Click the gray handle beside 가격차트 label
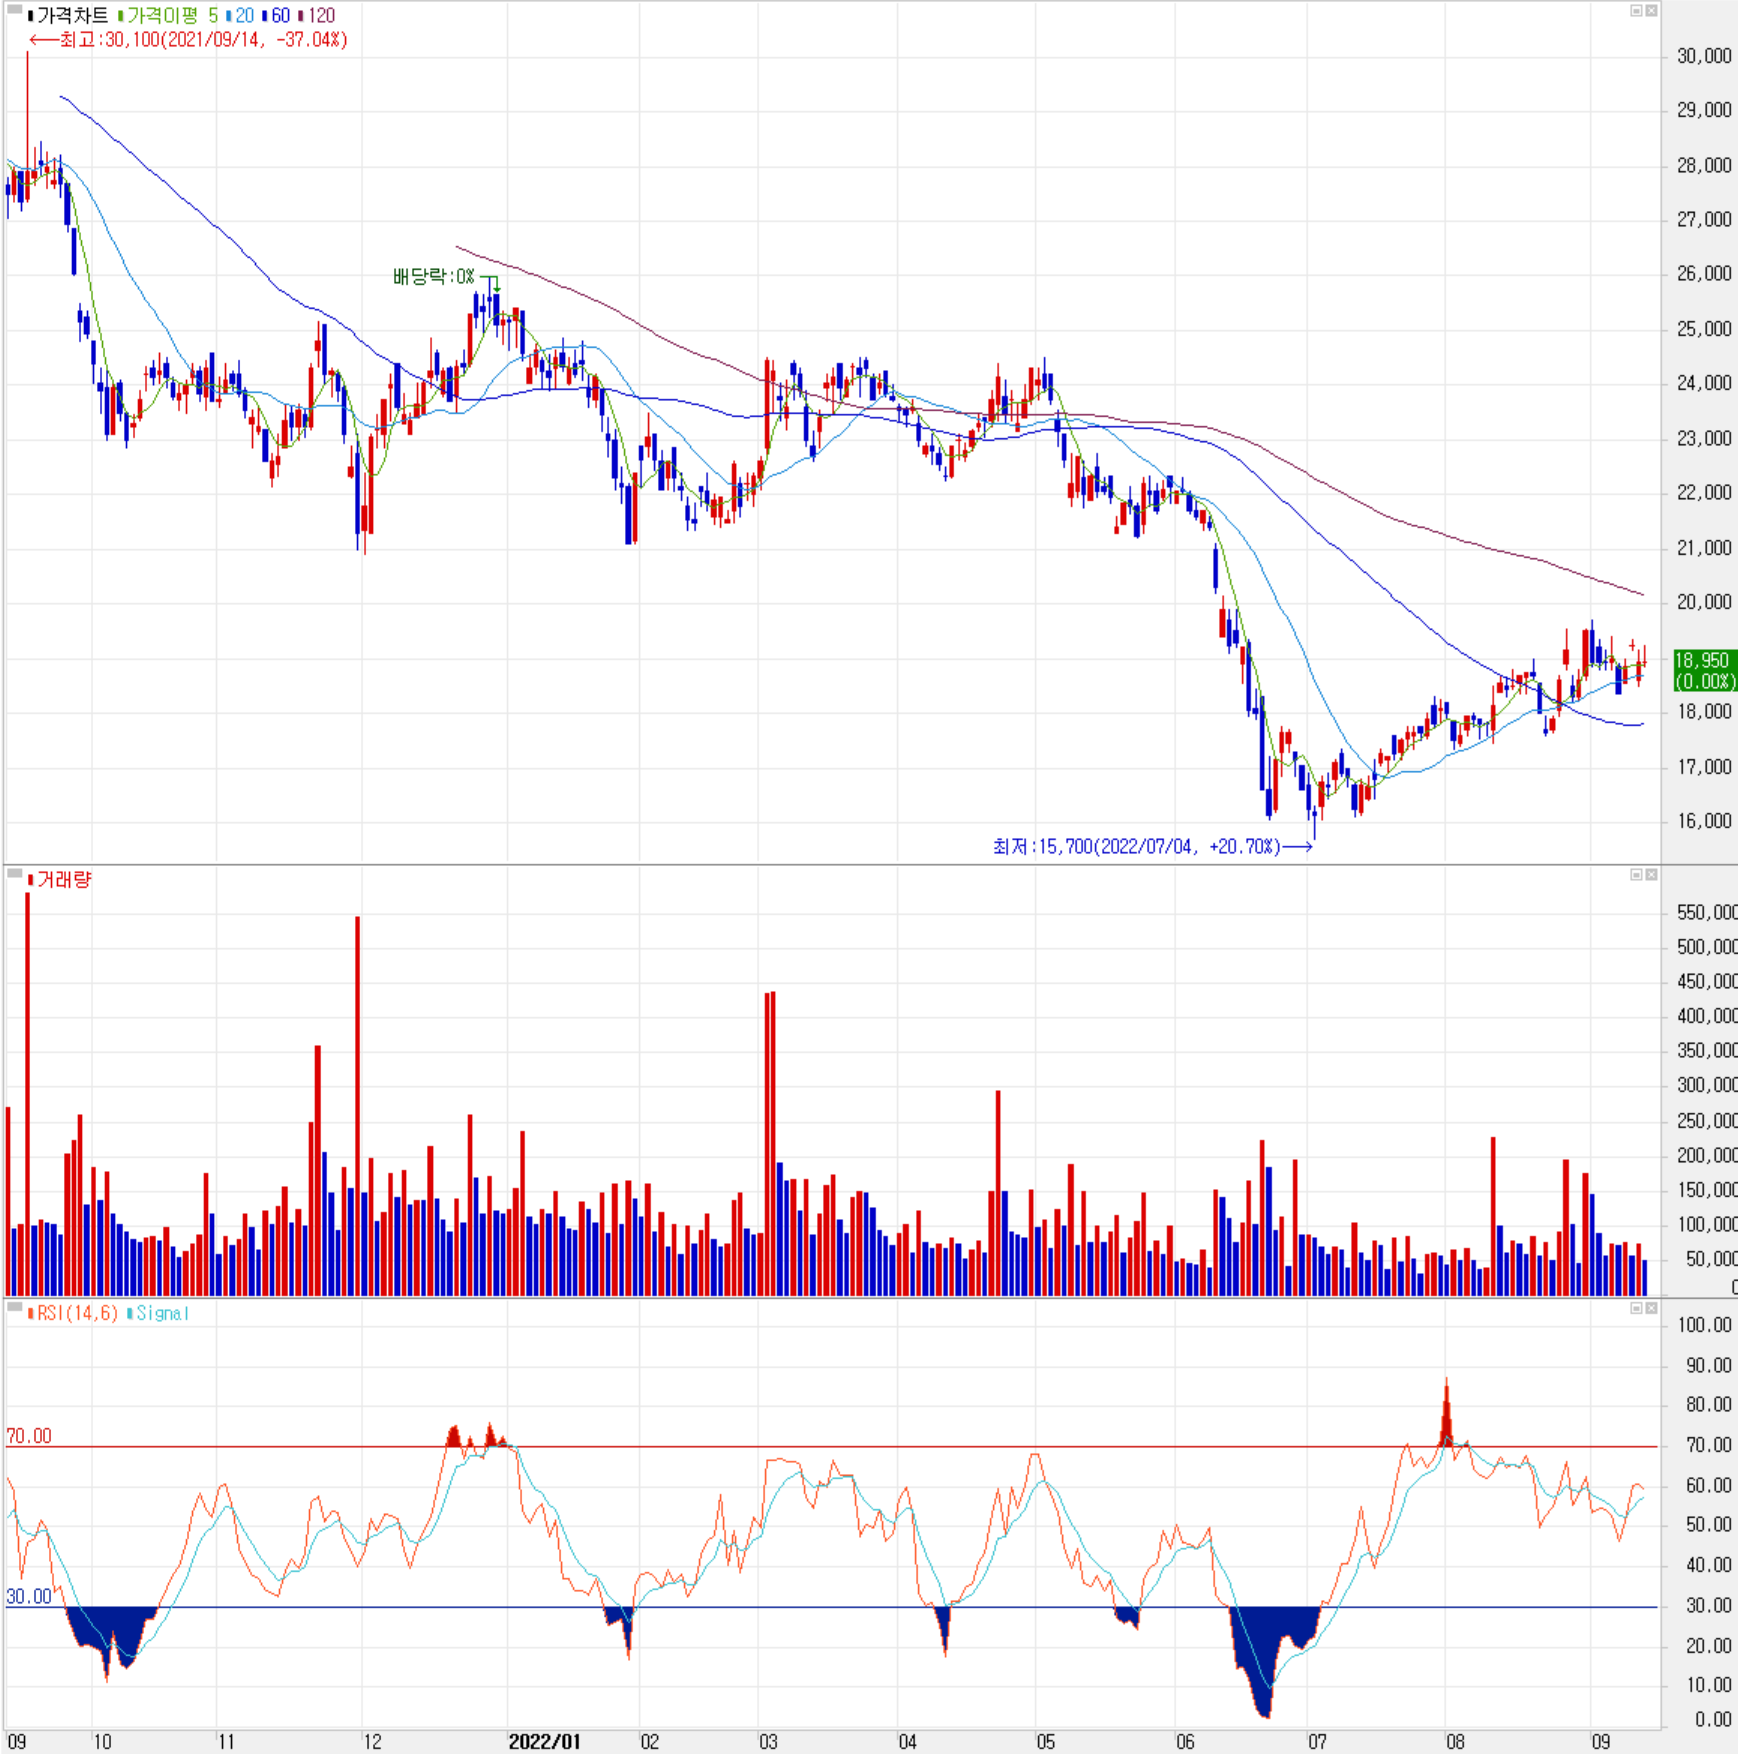Screen dimensions: 1738x1754 point(15,10)
